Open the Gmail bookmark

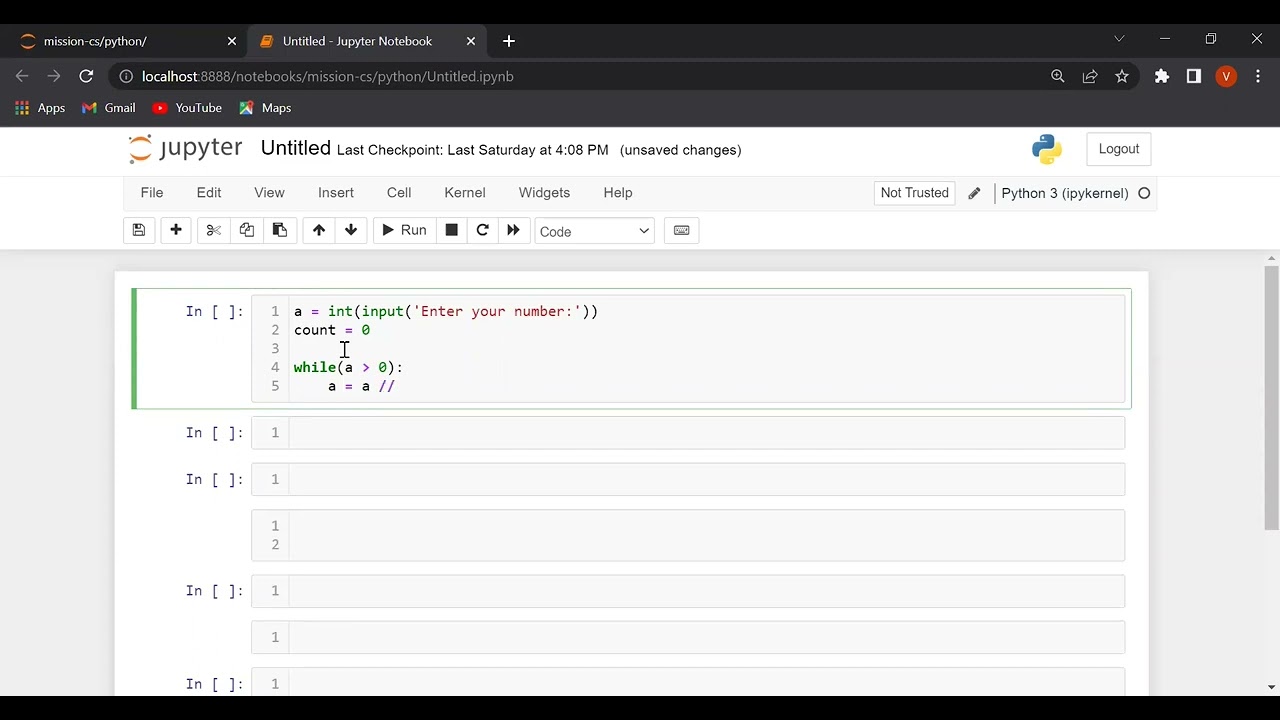click(x=109, y=108)
